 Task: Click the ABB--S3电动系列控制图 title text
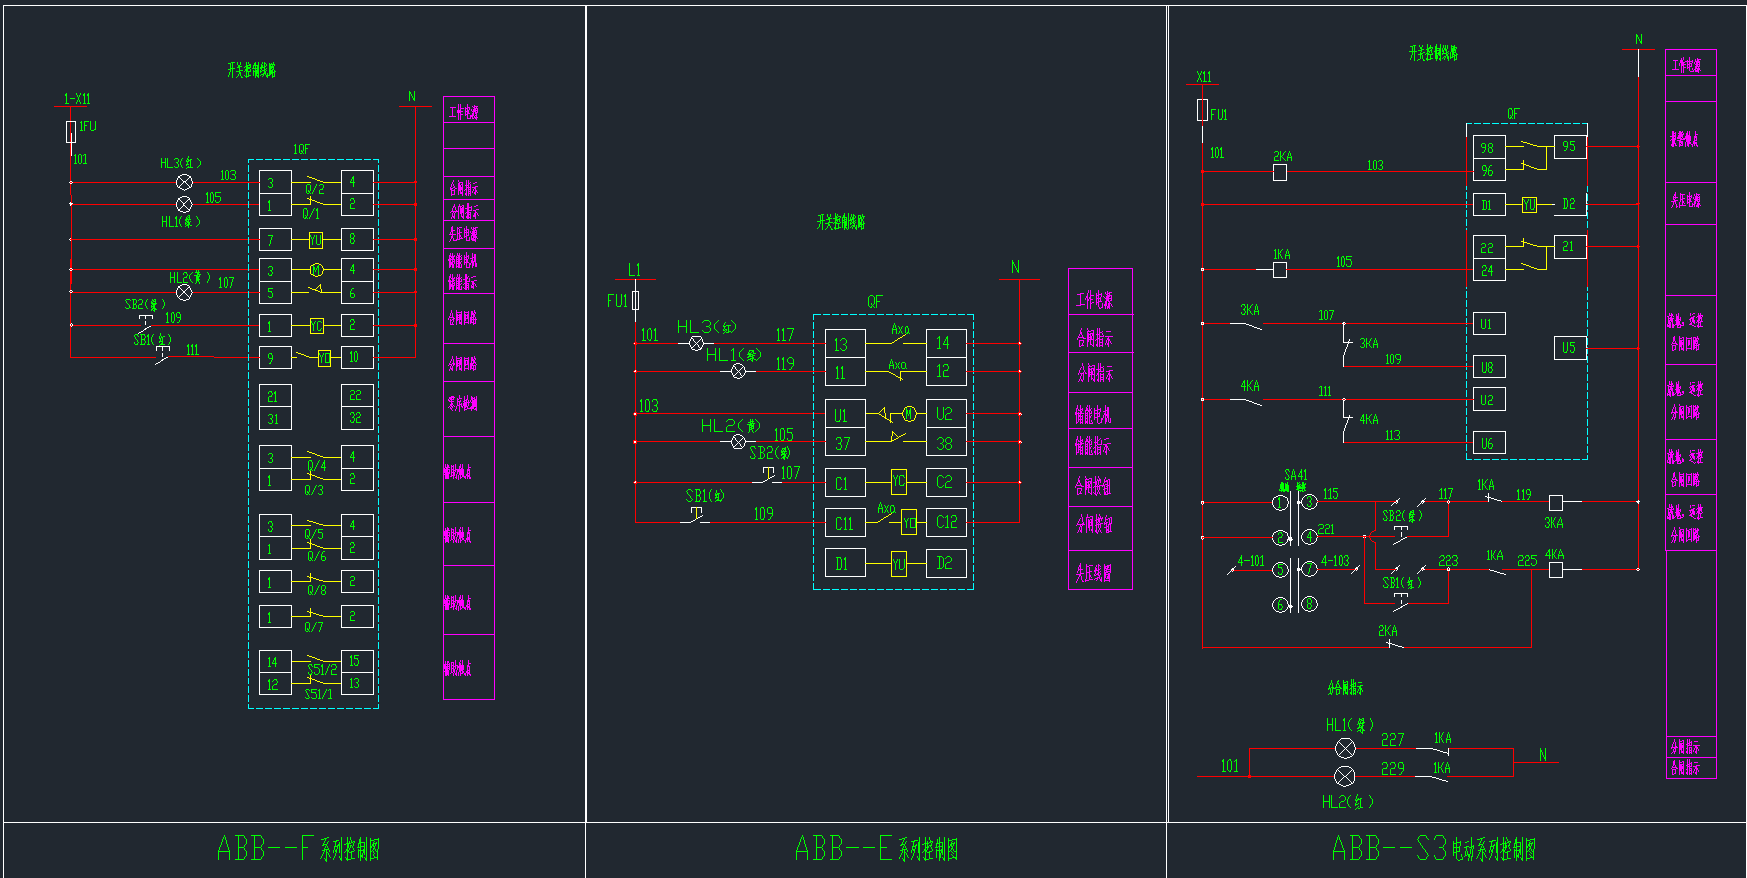(x=1433, y=849)
